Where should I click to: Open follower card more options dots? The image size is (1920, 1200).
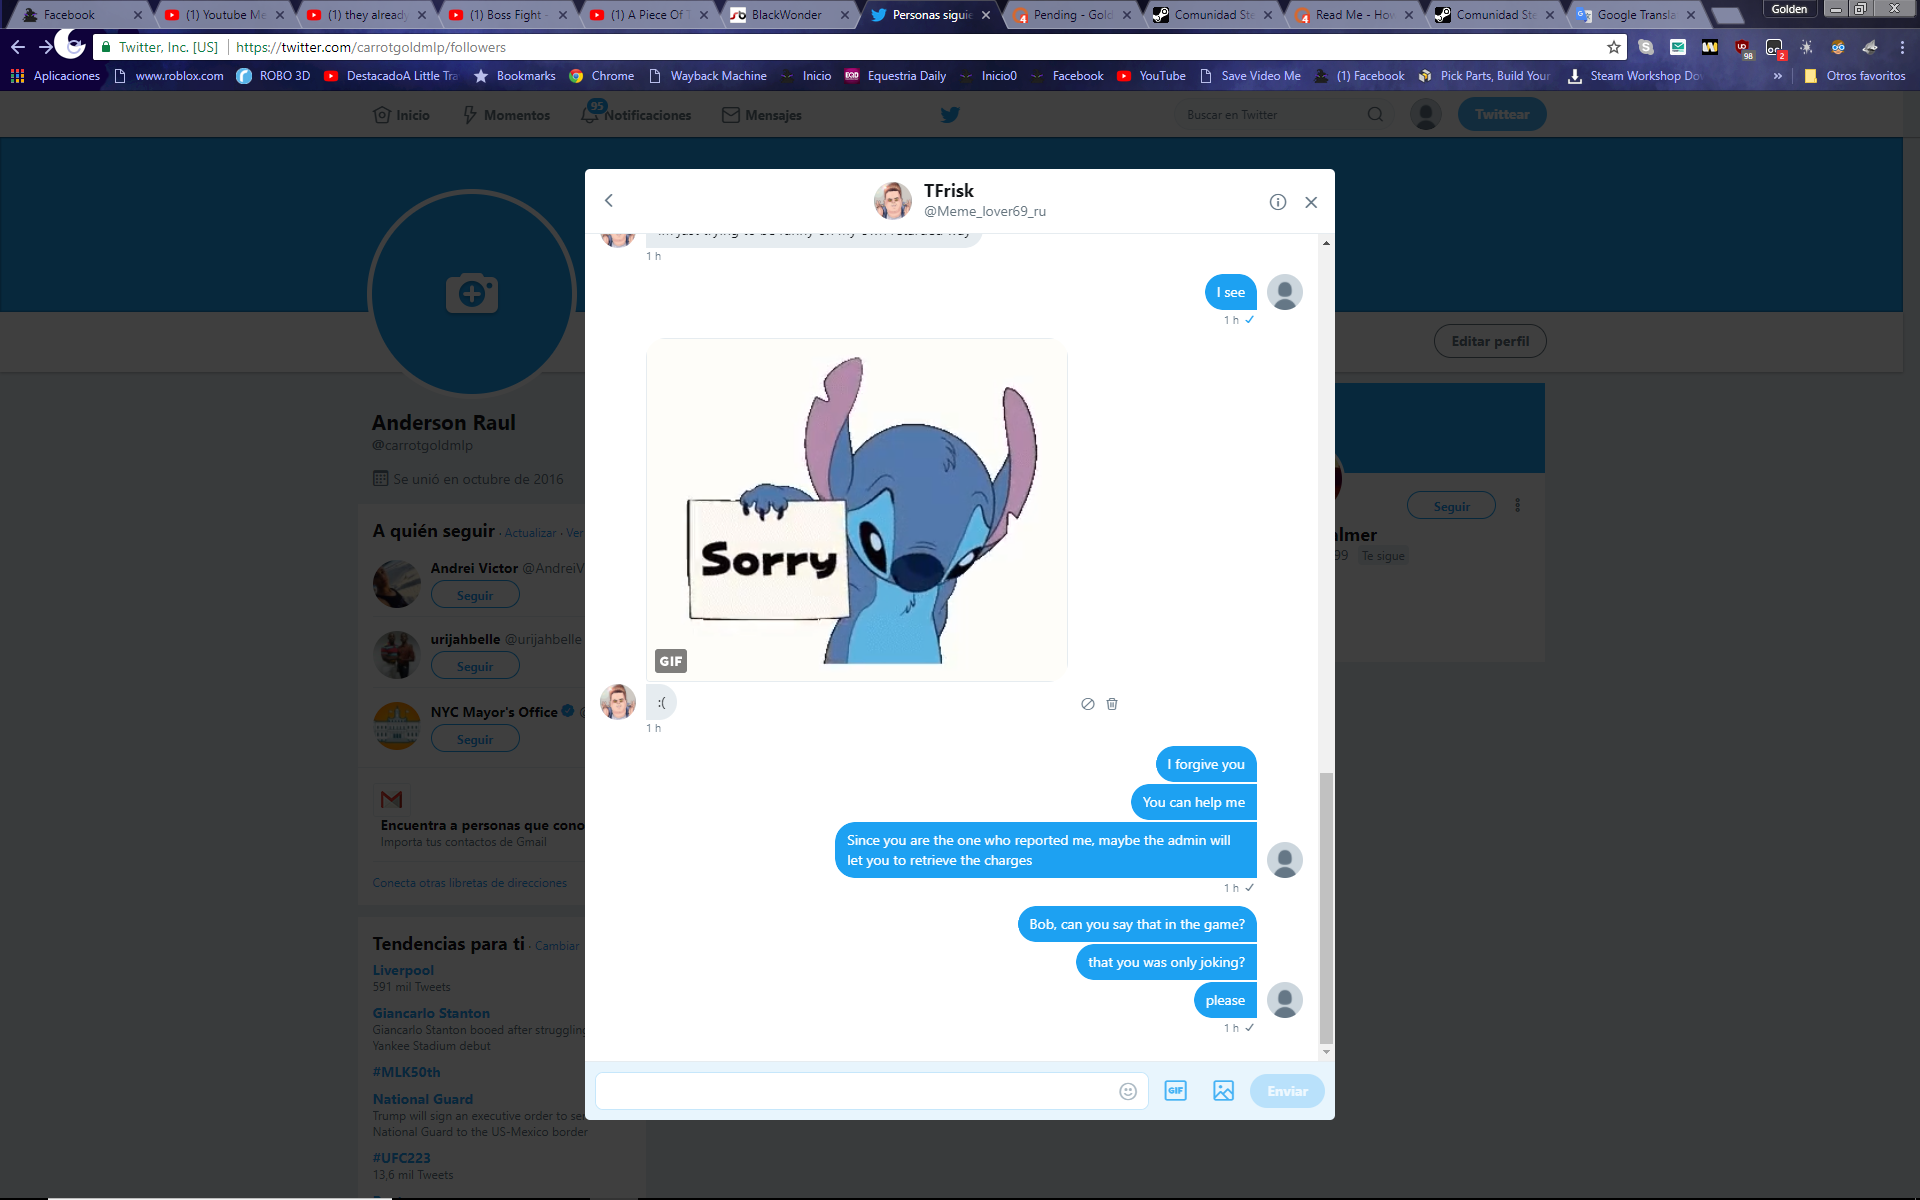point(1517,506)
